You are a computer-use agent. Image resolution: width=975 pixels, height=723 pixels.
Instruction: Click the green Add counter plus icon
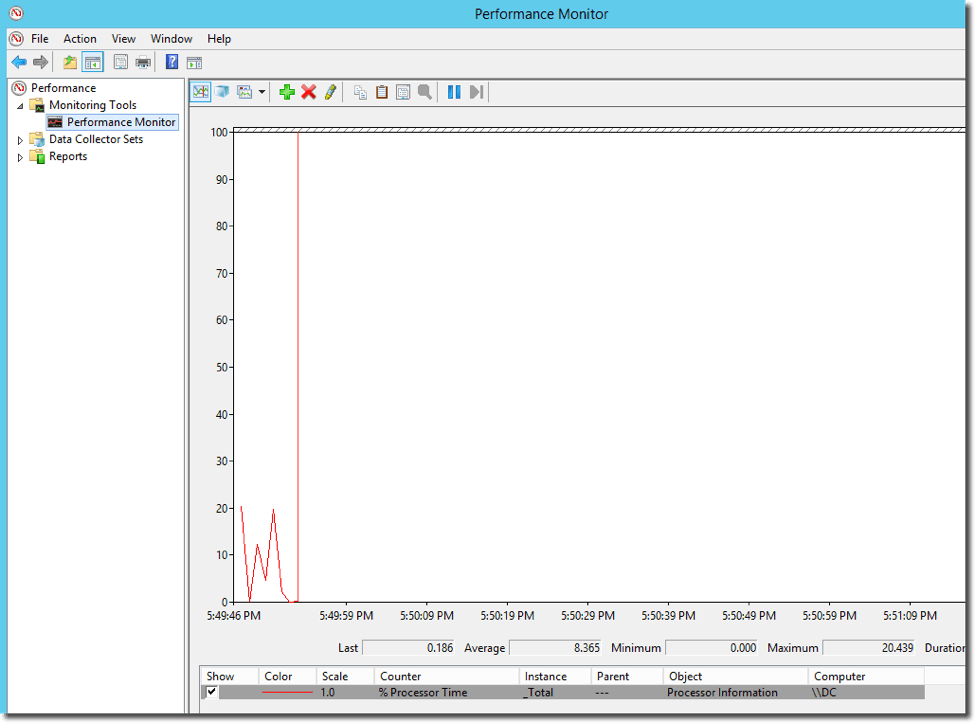(x=287, y=92)
